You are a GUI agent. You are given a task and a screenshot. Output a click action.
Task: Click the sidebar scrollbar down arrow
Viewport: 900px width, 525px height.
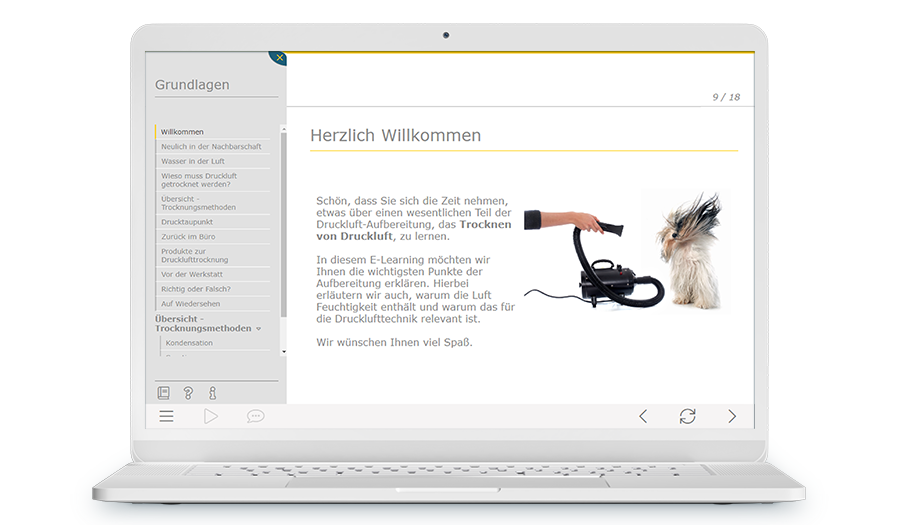click(x=284, y=352)
